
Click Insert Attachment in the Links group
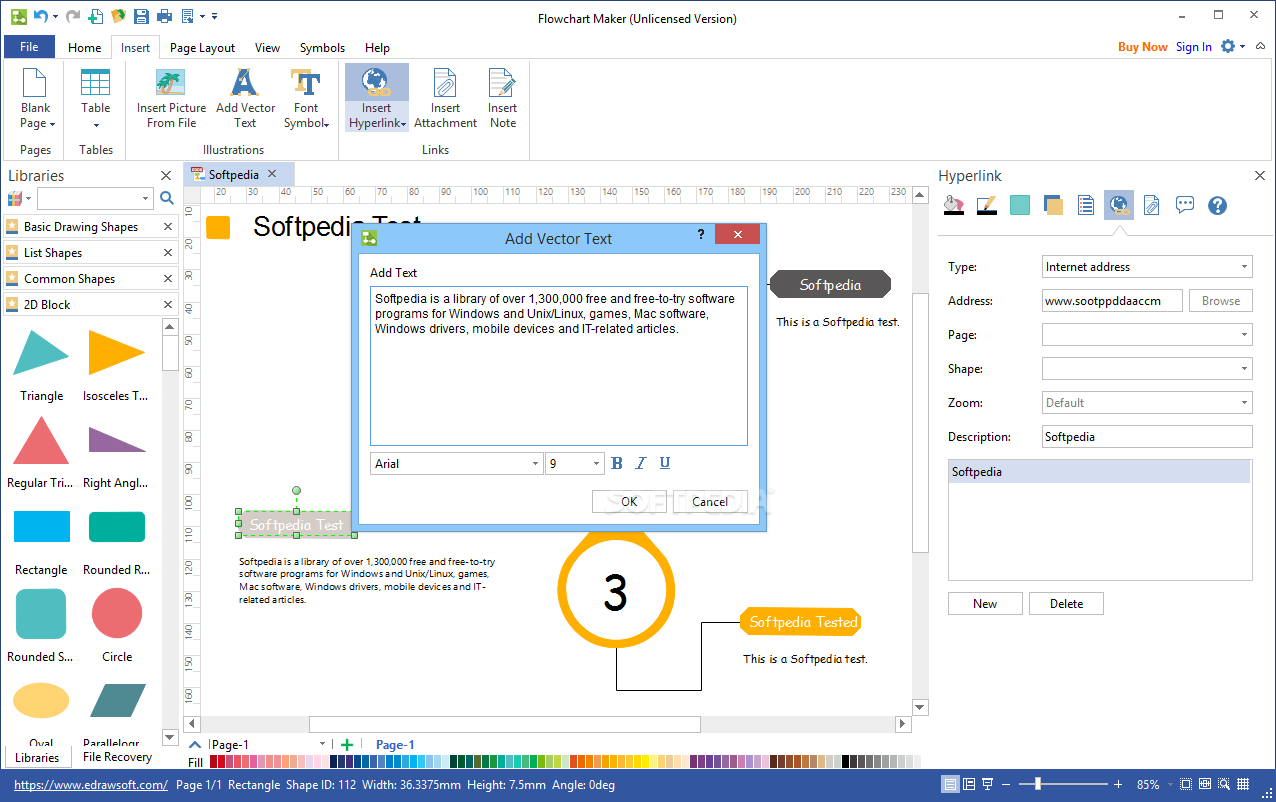click(445, 99)
